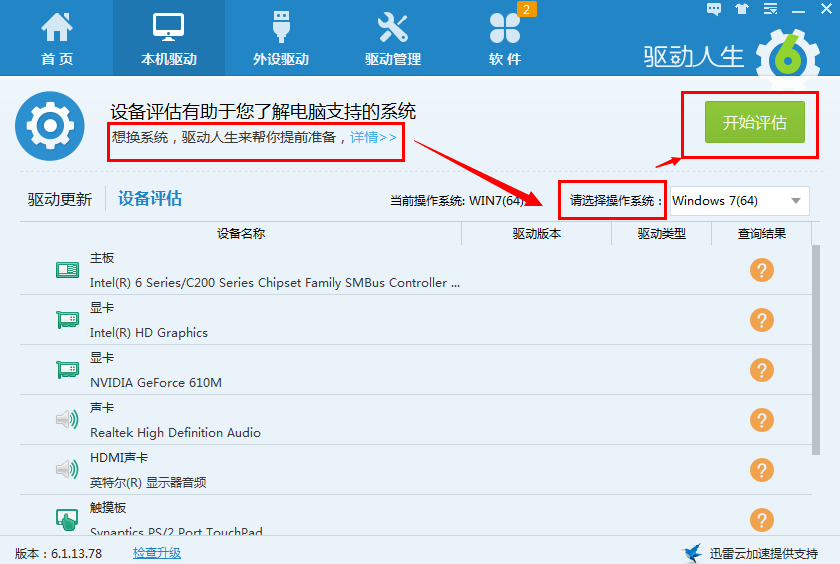The width and height of the screenshot is (840, 564).
Task: Click the 驱动版本 column header
Action: pyautogui.click(x=537, y=234)
